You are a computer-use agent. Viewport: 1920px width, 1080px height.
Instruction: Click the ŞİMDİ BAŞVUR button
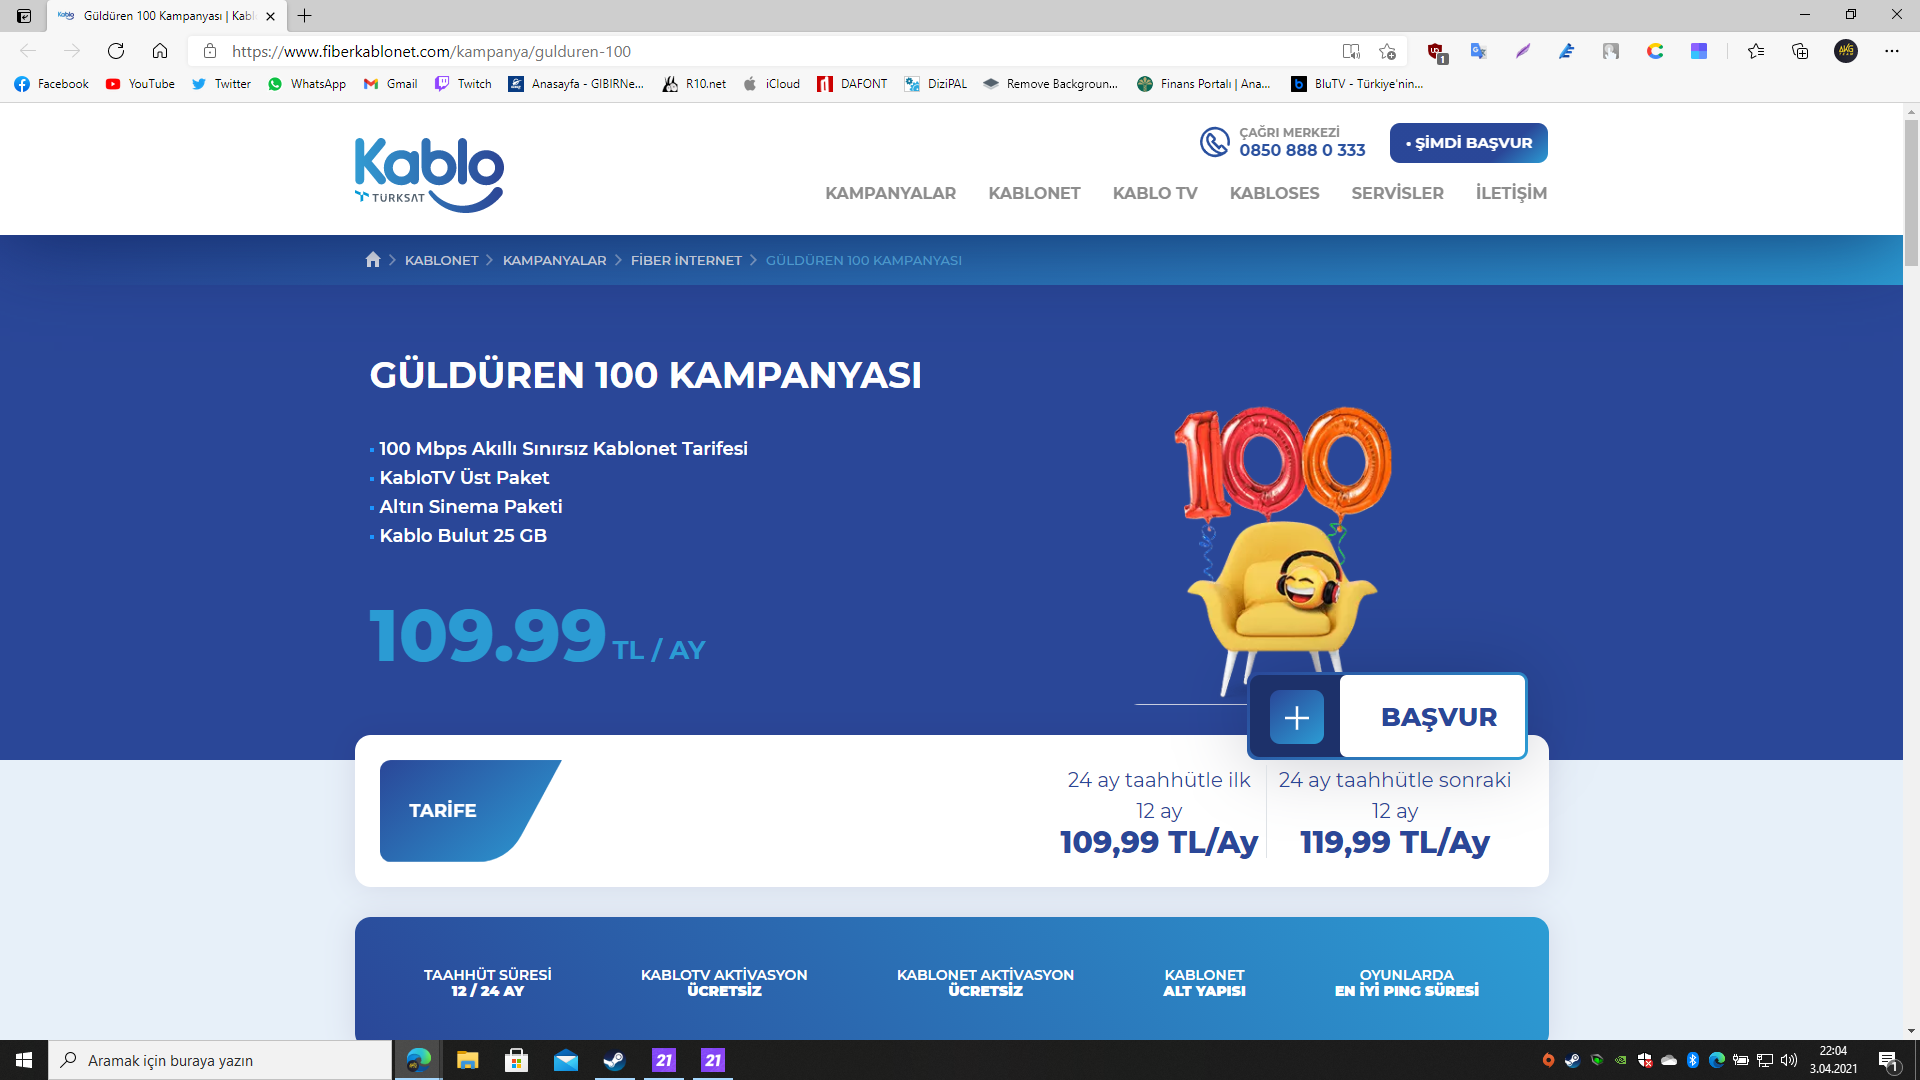pos(1468,143)
